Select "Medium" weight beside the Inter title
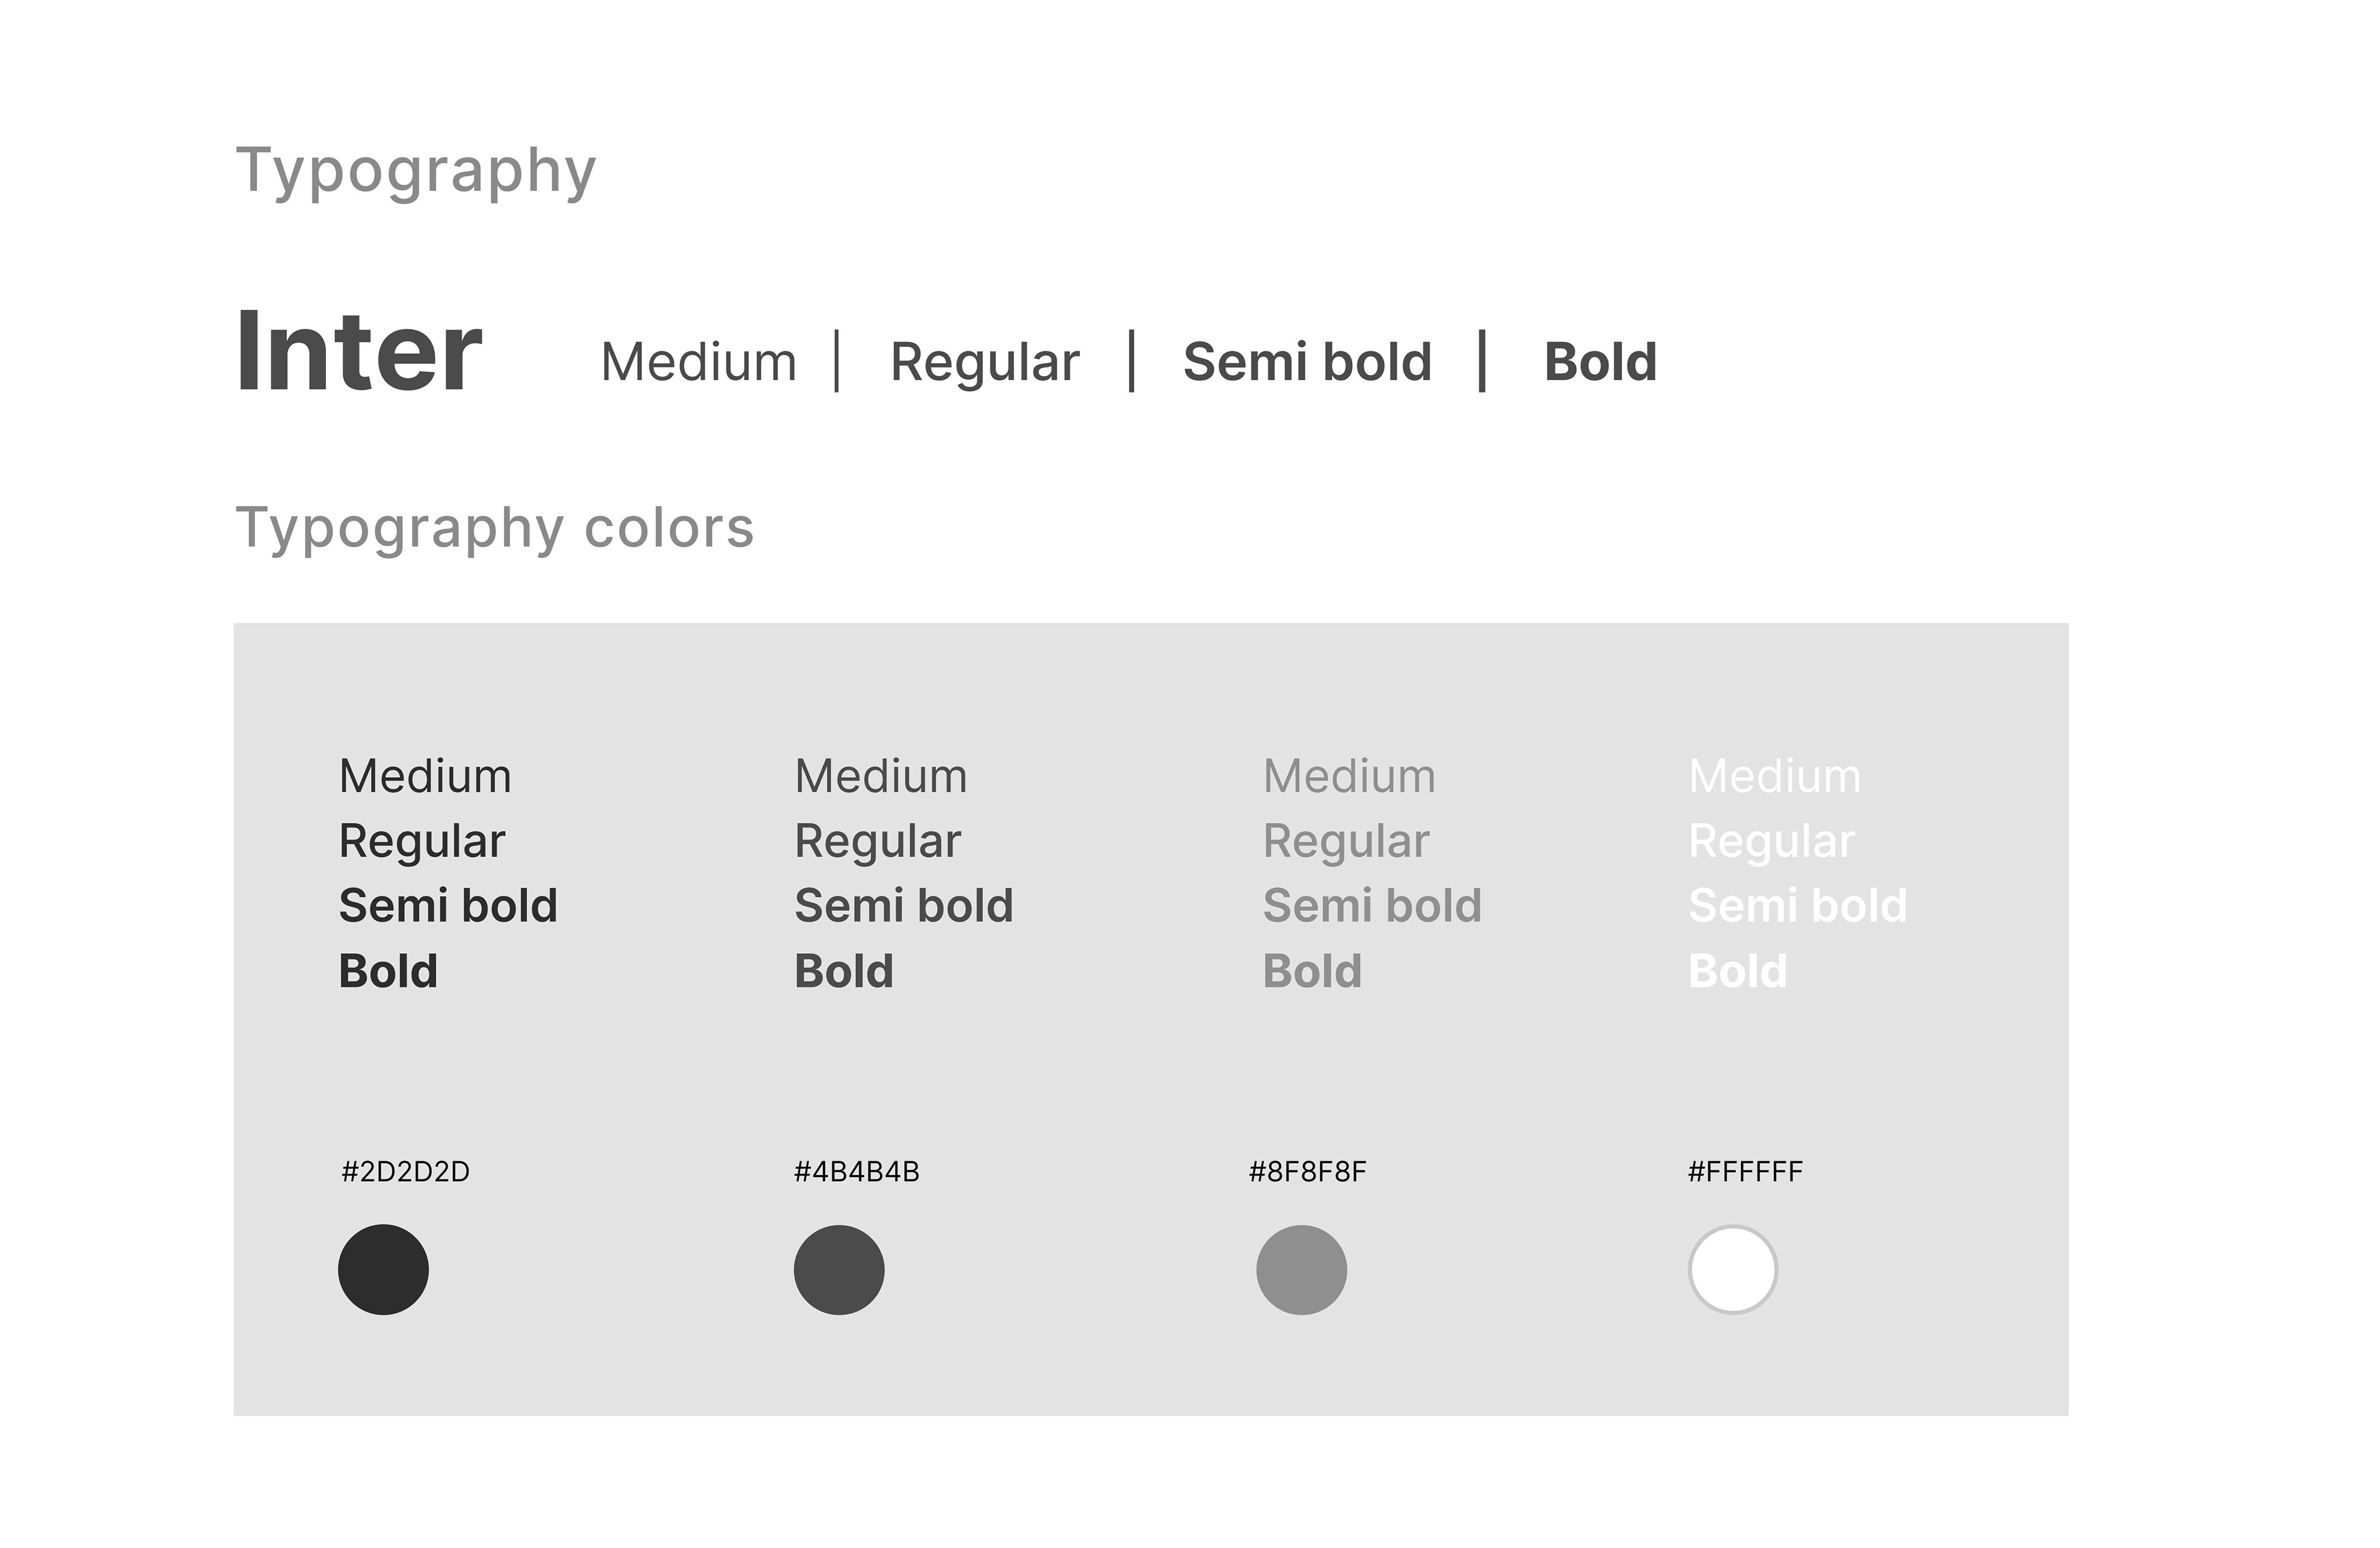Screen dimensions: 2380x1548 click(x=698, y=362)
